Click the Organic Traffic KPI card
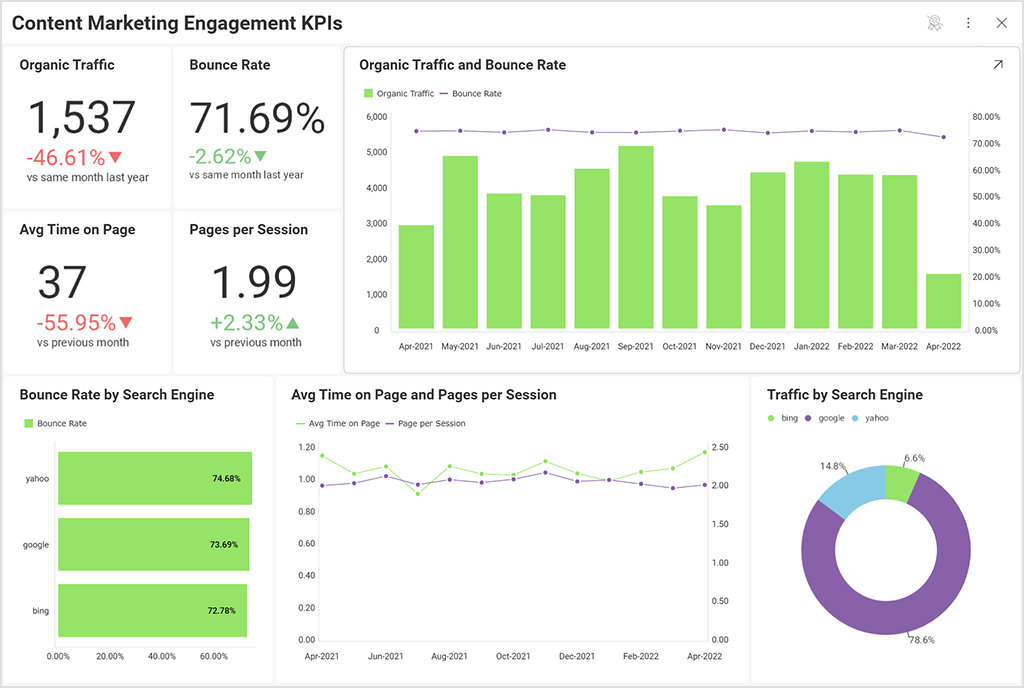1024x688 pixels. coord(87,125)
